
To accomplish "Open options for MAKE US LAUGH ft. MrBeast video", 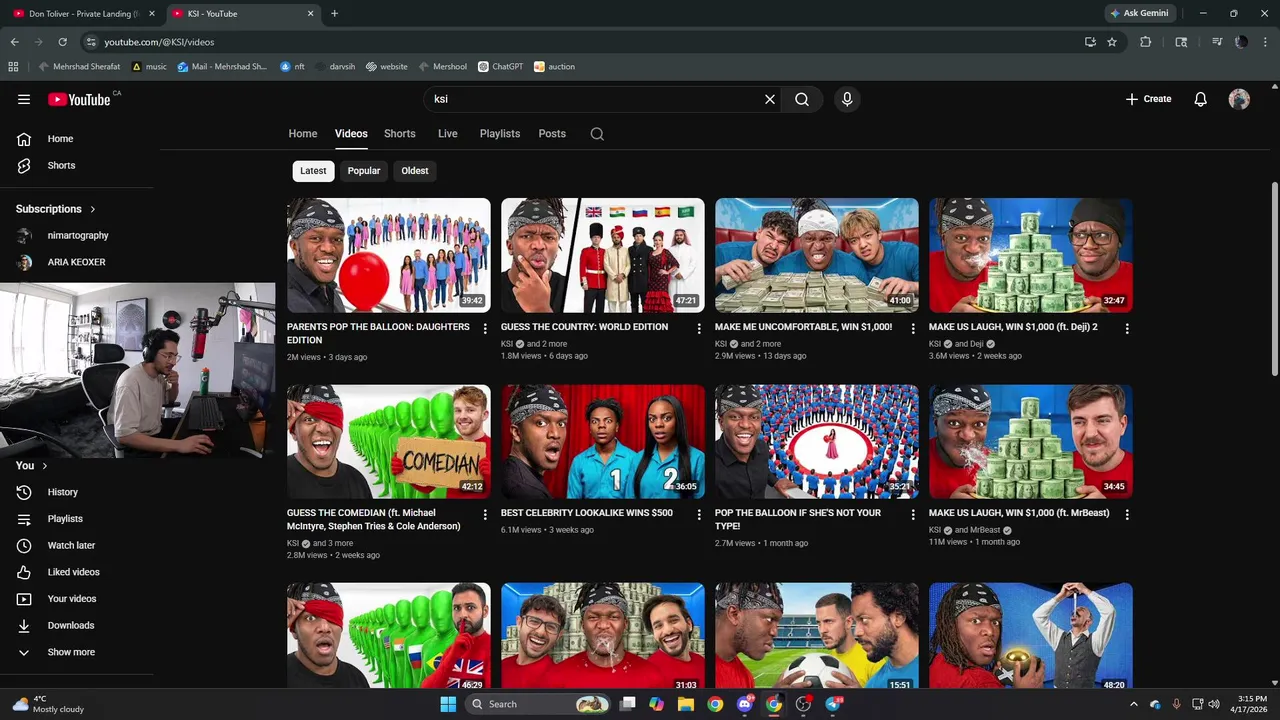I will click(1127, 515).
